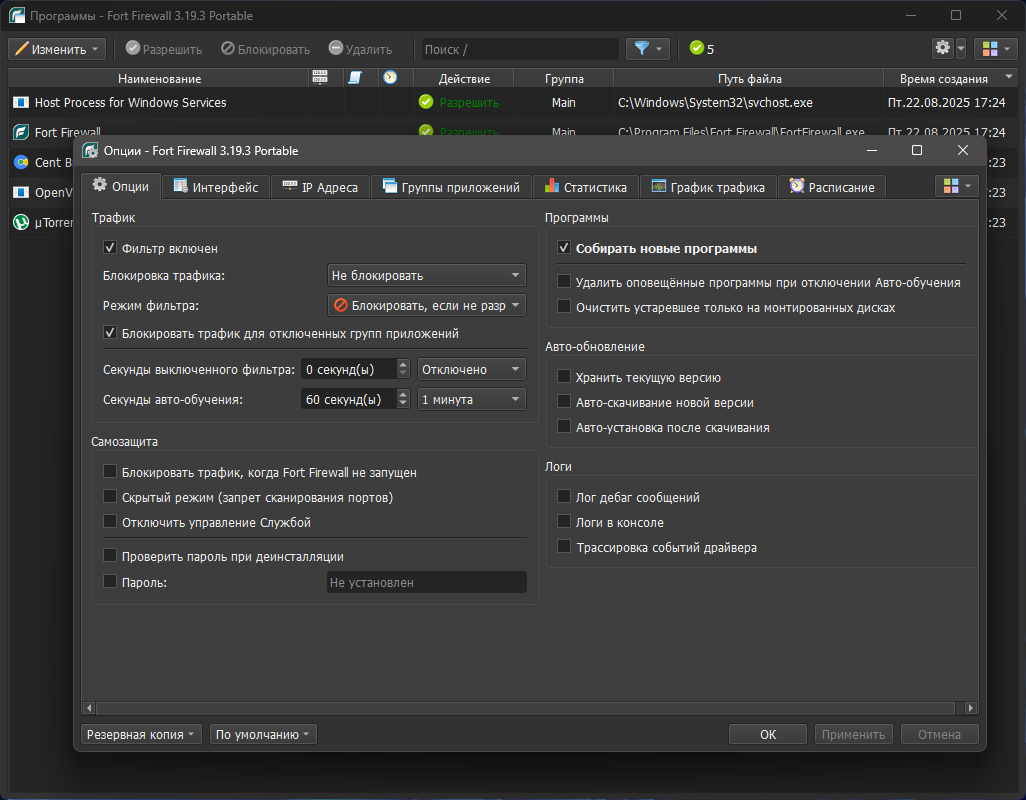
Task: Click the Отмена button
Action: [940, 735]
